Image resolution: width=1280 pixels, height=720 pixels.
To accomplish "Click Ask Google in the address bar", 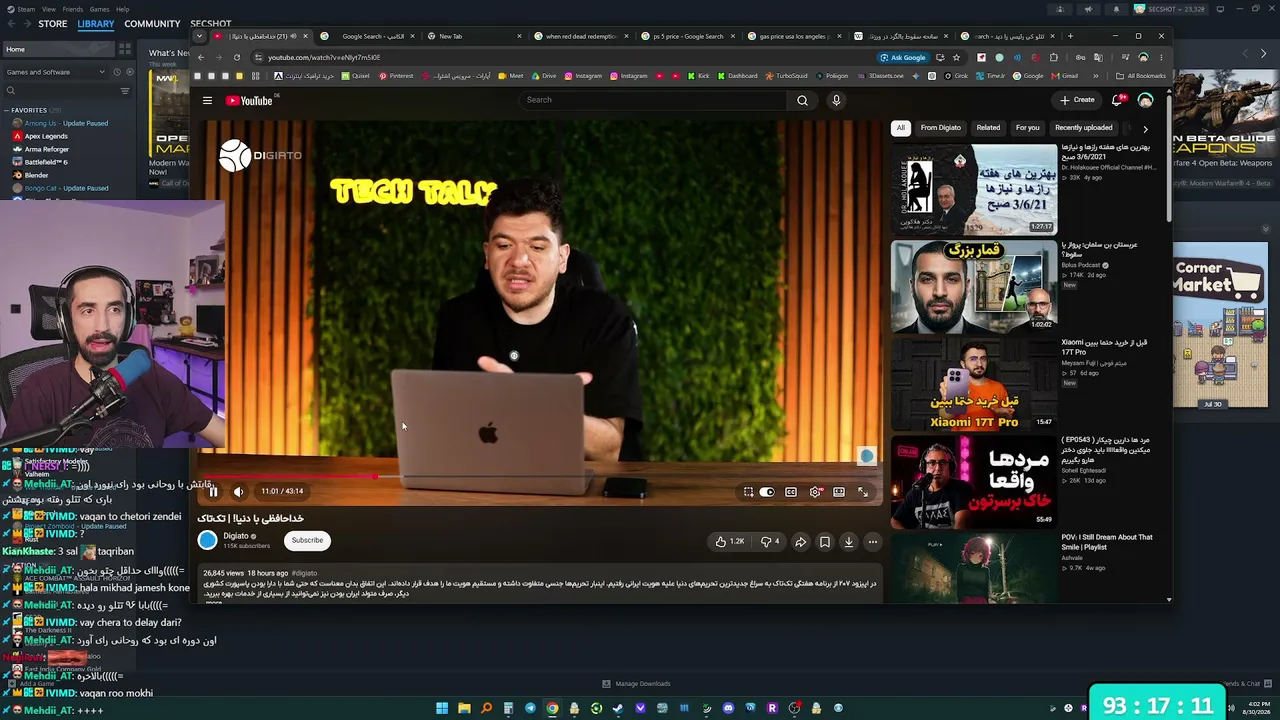I will click(x=903, y=58).
